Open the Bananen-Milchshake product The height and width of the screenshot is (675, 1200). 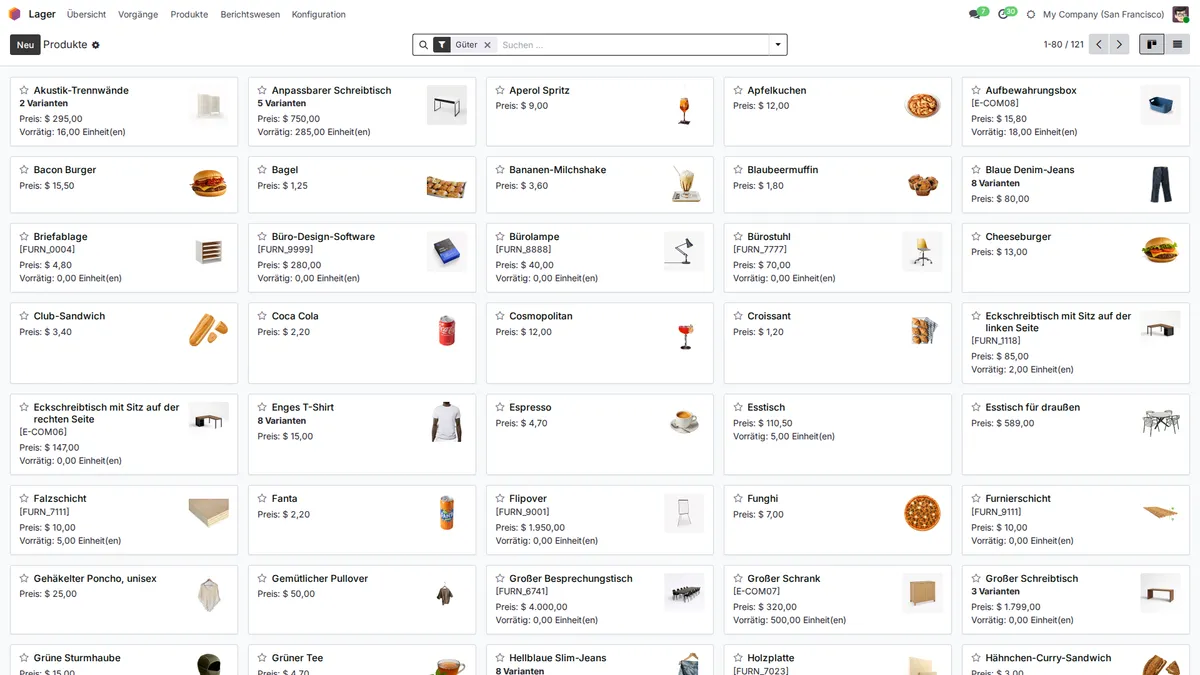(x=600, y=184)
